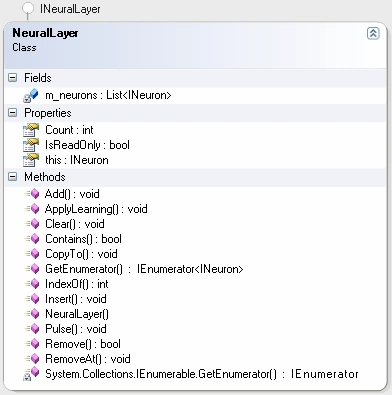Select the NeuralLayer() constructor entry
The height and width of the screenshot is (395, 392).
[x=77, y=314]
